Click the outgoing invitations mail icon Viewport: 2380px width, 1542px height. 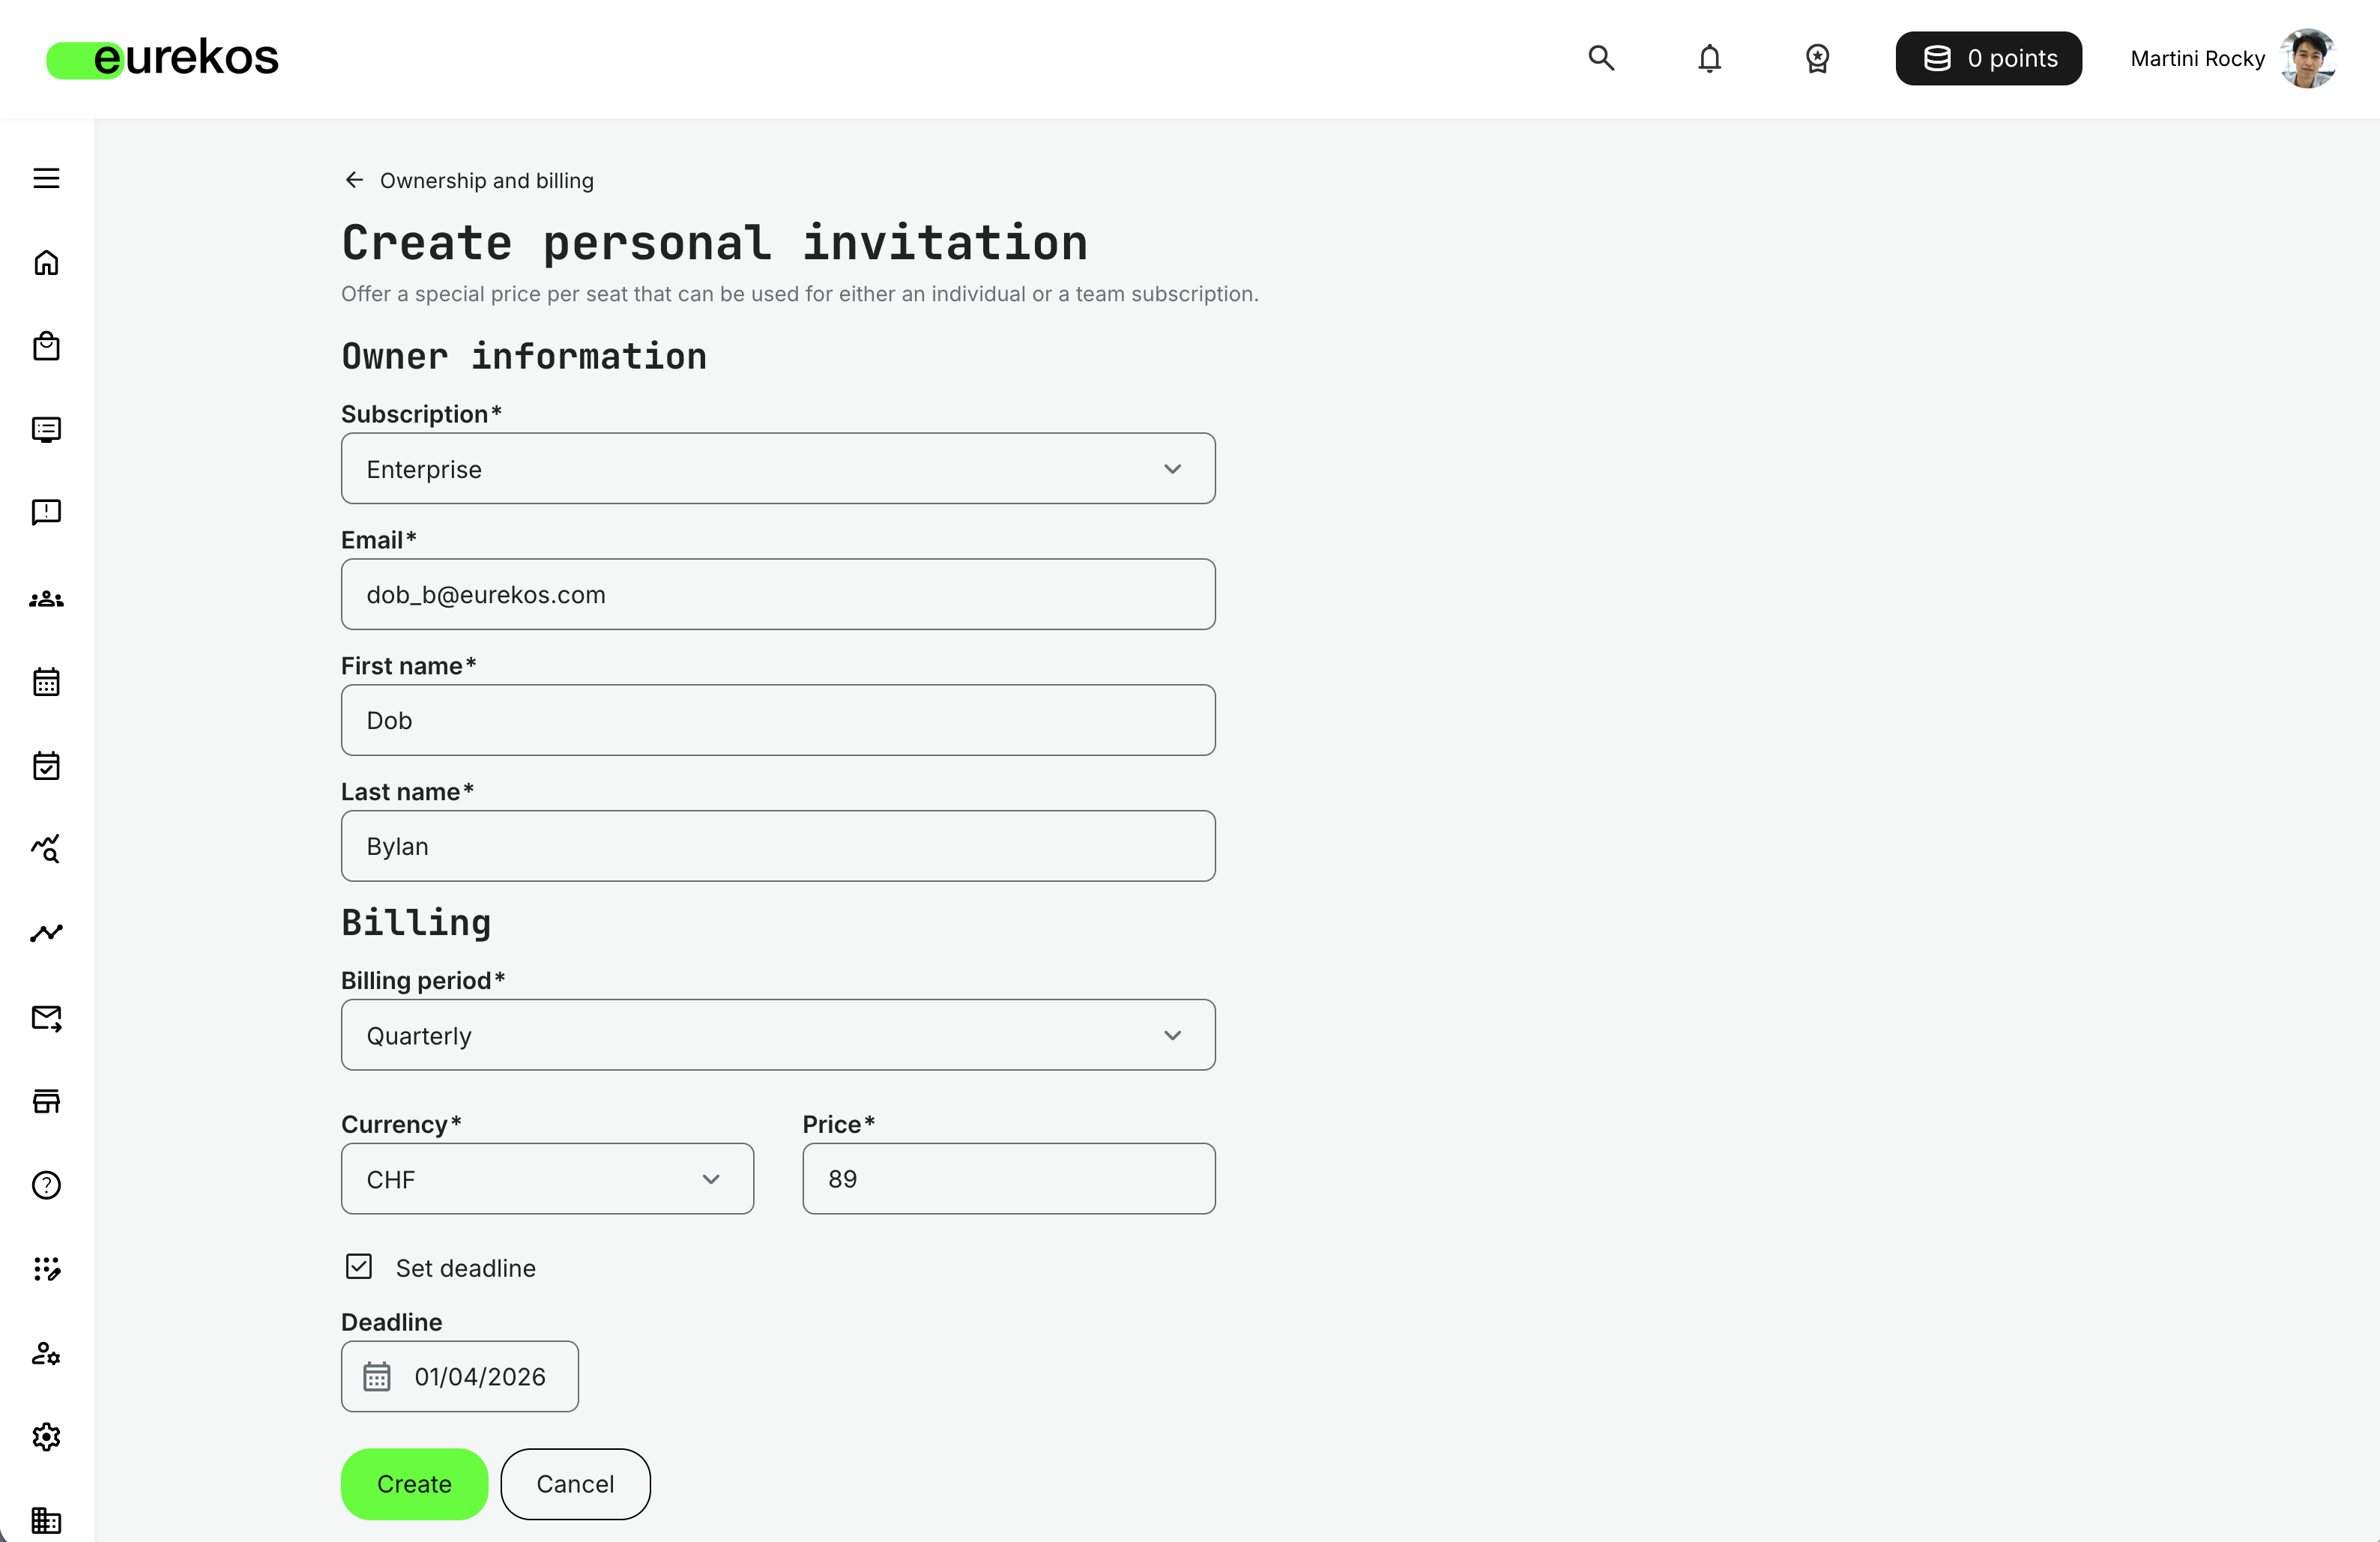point(46,1018)
